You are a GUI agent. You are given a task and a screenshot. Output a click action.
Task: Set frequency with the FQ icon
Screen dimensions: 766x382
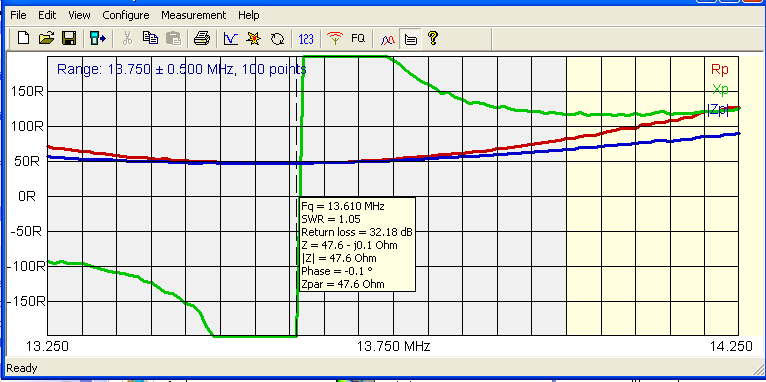click(358, 38)
